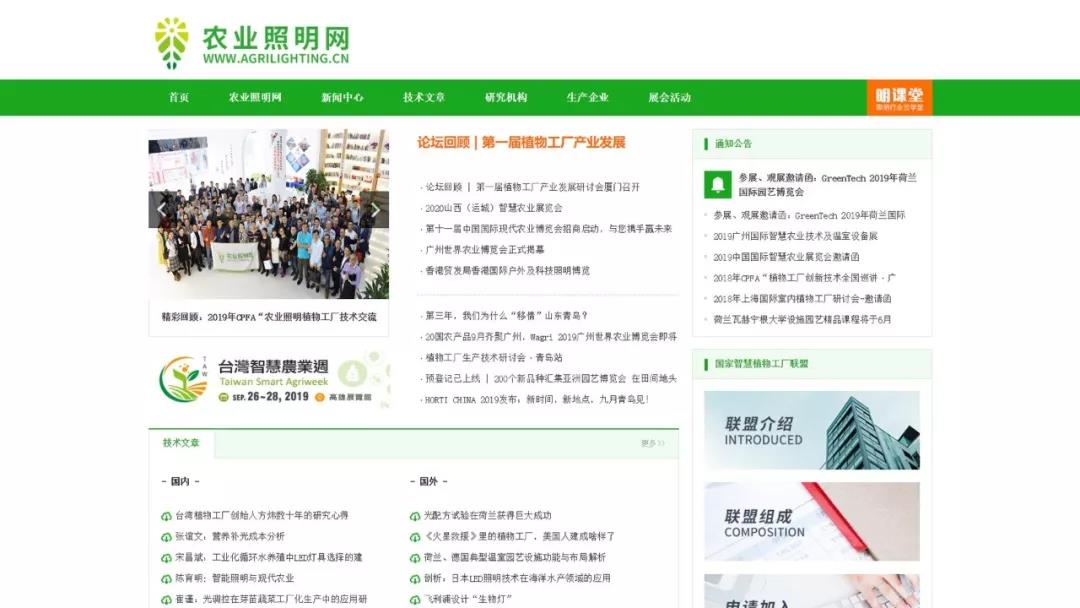The image size is (1080, 608).
Task: Open 2019中国国际智慧农业展览会邀请函 notice
Action: tap(786, 257)
